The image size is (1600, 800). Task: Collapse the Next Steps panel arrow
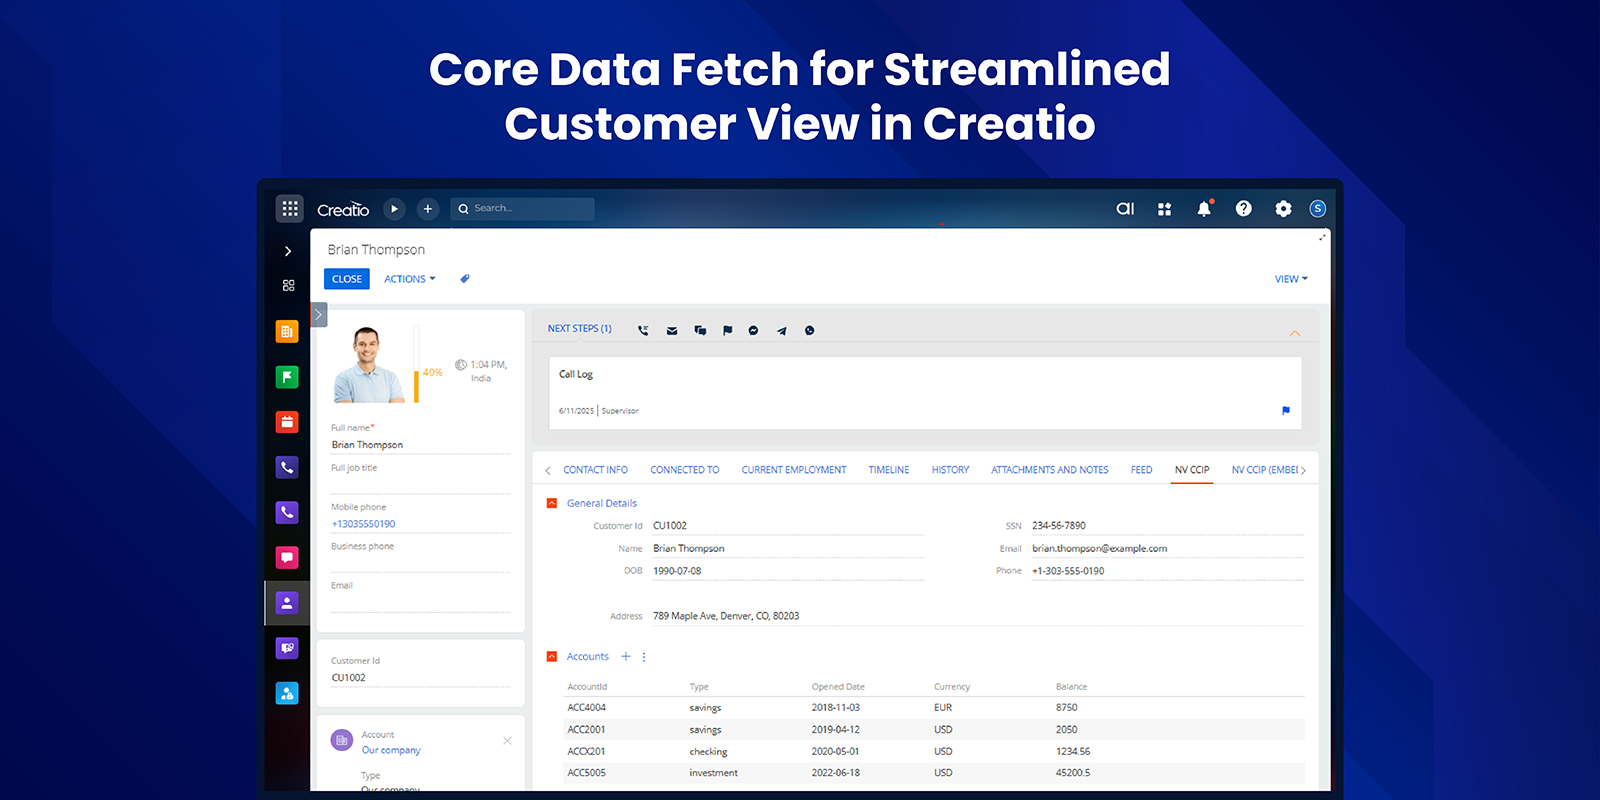pyautogui.click(x=1295, y=333)
